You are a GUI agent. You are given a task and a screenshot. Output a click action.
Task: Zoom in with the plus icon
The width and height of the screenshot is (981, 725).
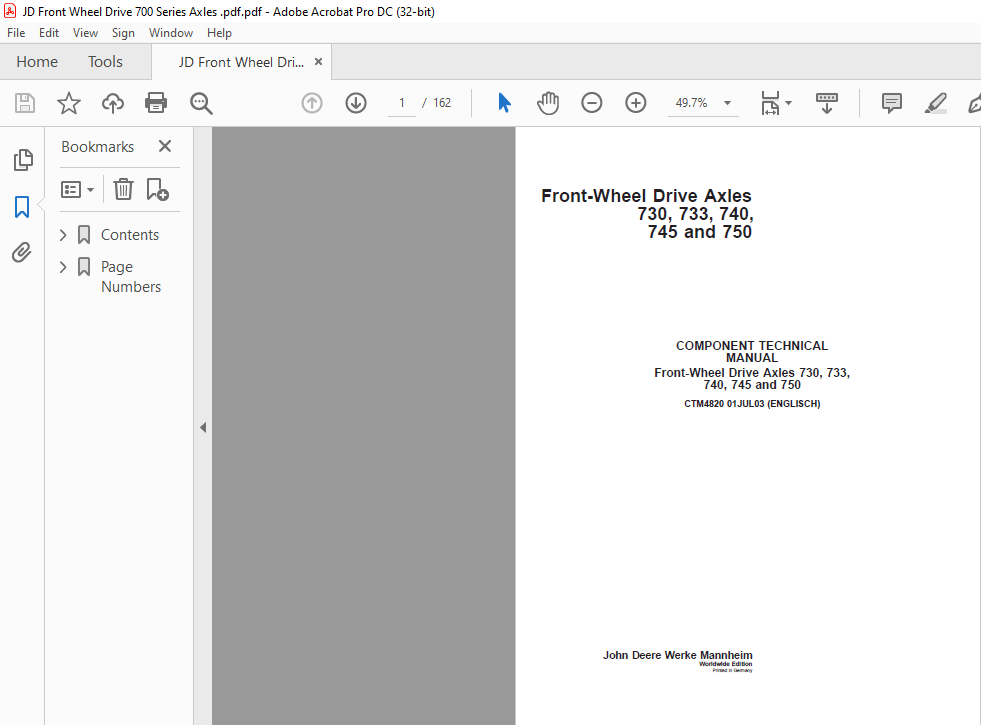(x=636, y=103)
